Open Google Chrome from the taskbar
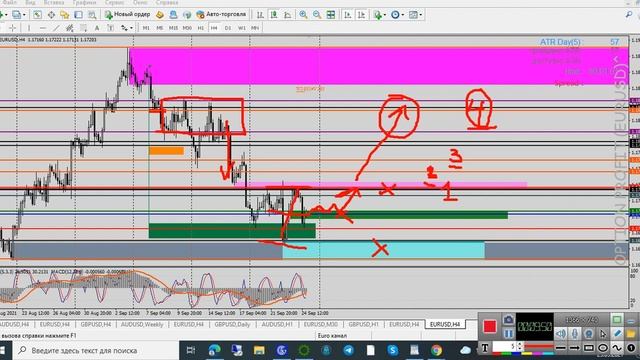 tap(436, 350)
